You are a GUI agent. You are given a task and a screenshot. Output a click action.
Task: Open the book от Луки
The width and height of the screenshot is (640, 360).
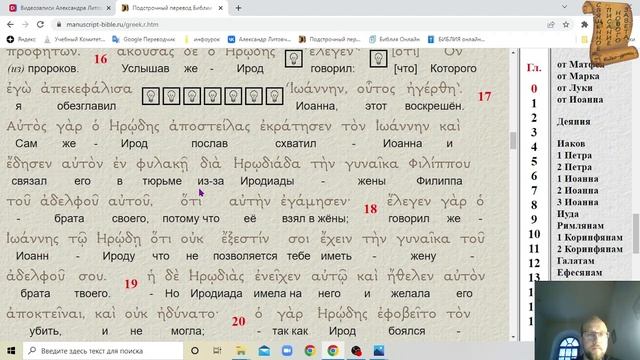click(575, 88)
